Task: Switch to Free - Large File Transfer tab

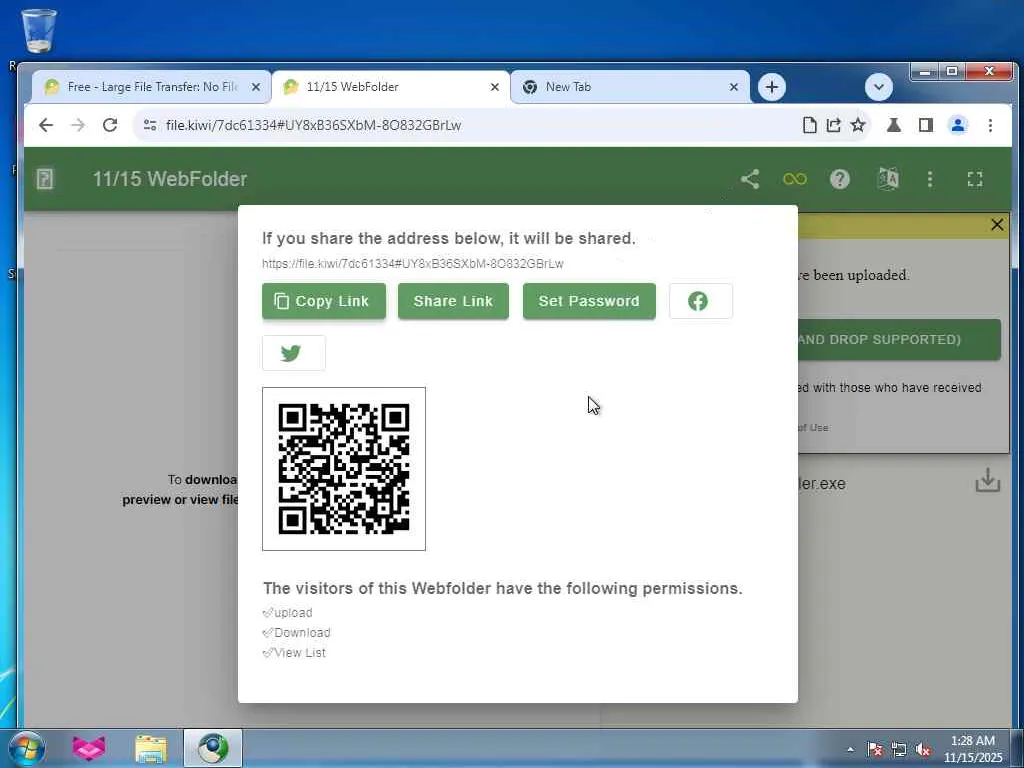Action: pyautogui.click(x=152, y=87)
